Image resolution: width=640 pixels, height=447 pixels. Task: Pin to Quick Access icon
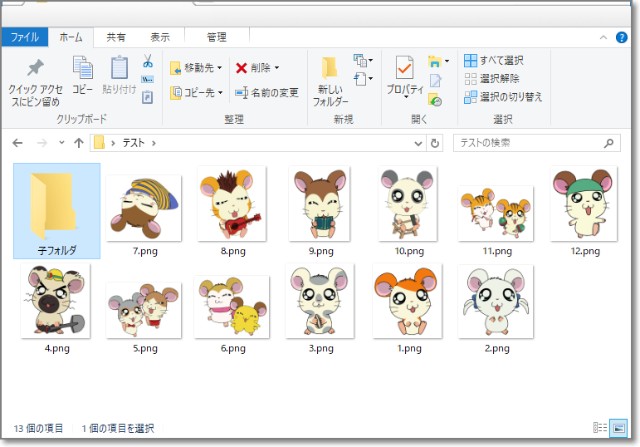35,71
